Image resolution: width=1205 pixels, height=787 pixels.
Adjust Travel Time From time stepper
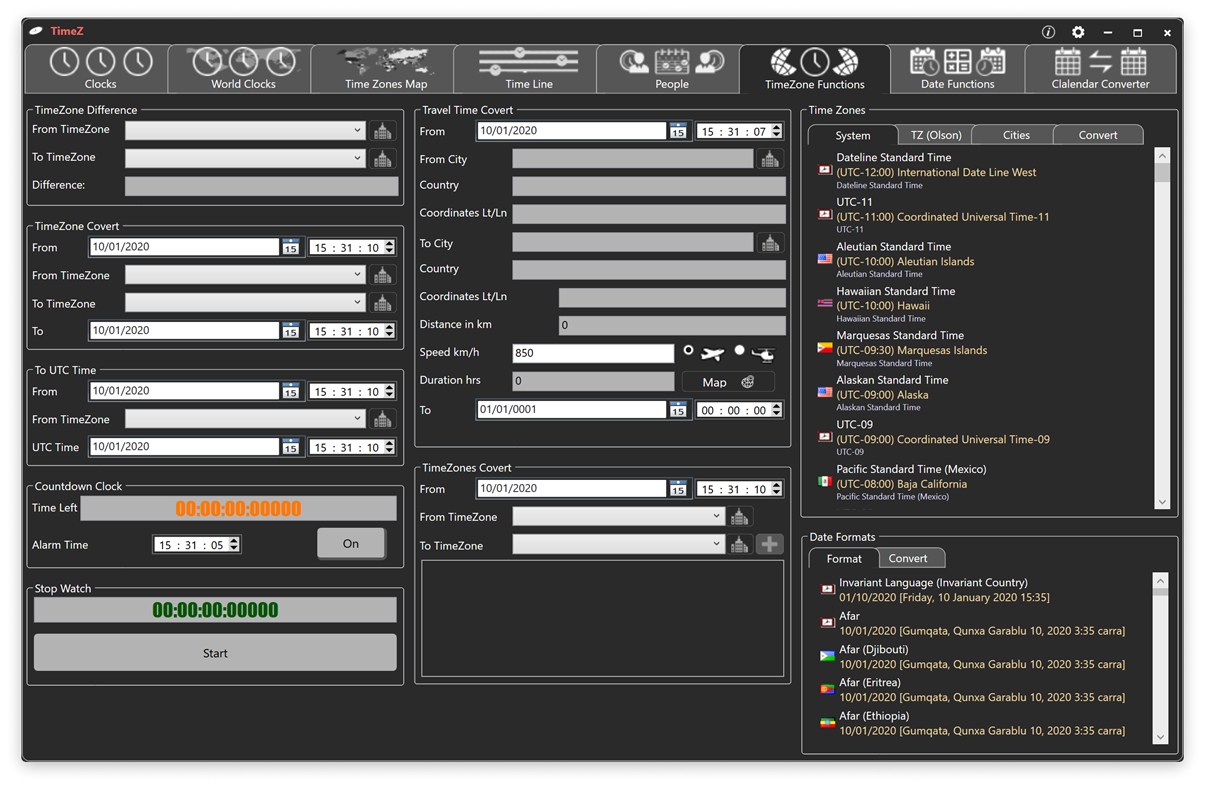[x=777, y=131]
